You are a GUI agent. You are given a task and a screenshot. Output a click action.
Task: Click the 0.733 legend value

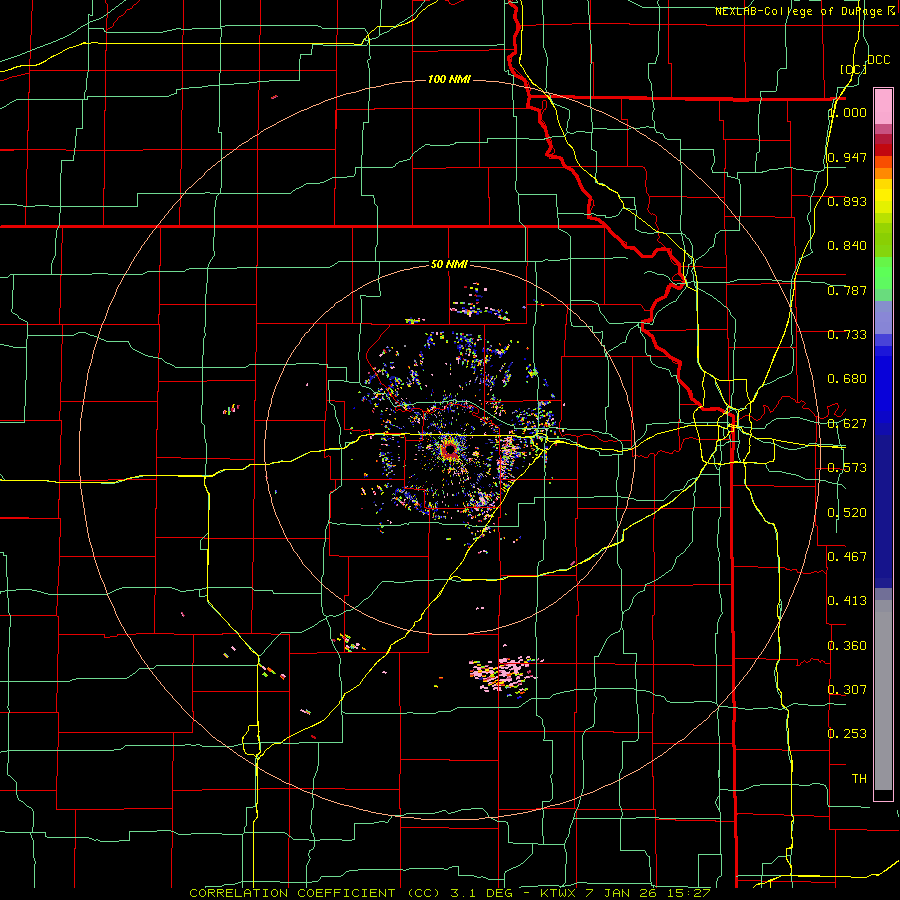point(847,335)
